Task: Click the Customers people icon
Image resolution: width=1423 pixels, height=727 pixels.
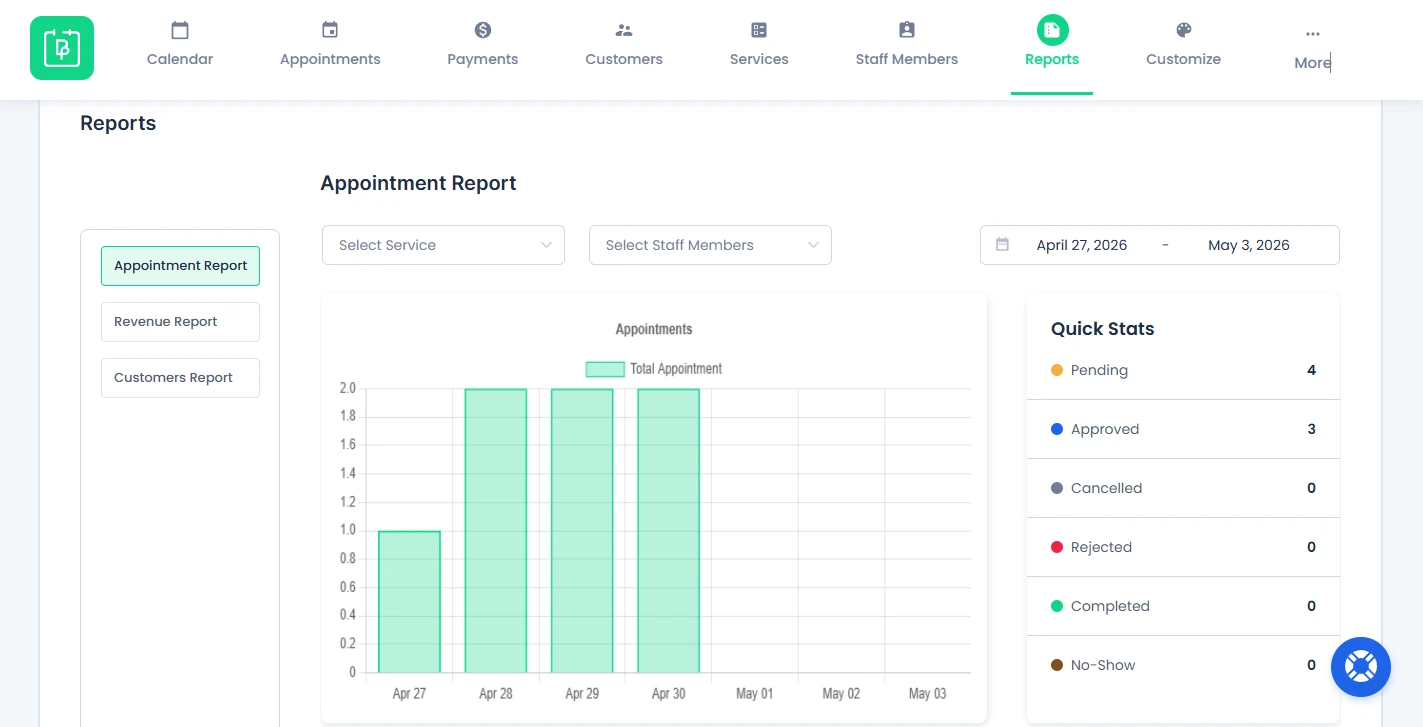Action: pos(624,30)
